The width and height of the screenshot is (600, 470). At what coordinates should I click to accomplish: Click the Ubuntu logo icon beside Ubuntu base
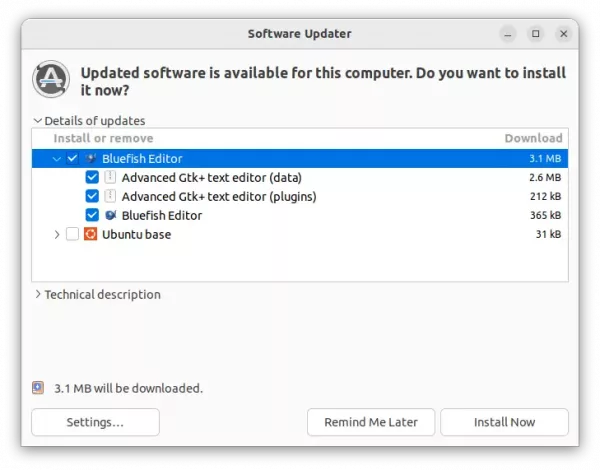[91, 234]
